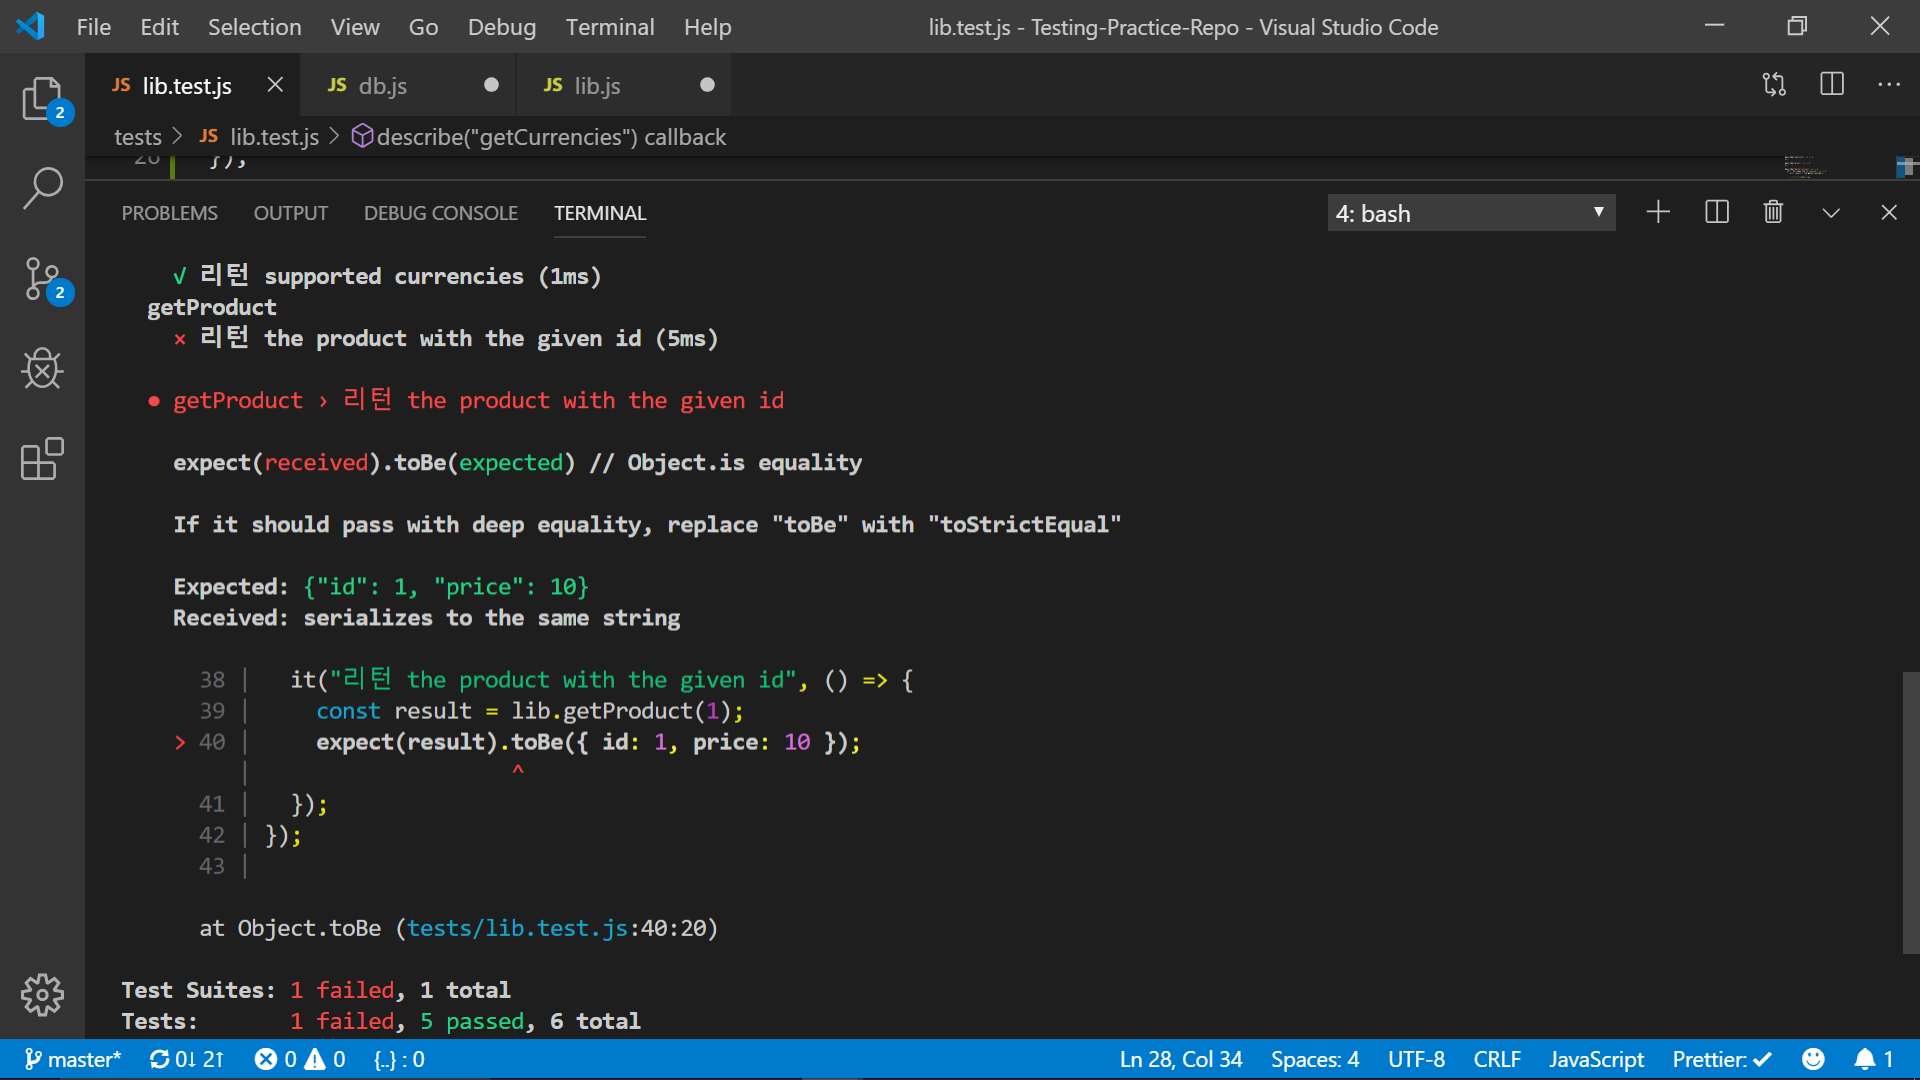
Task: Open the Explorer view
Action: 43,99
